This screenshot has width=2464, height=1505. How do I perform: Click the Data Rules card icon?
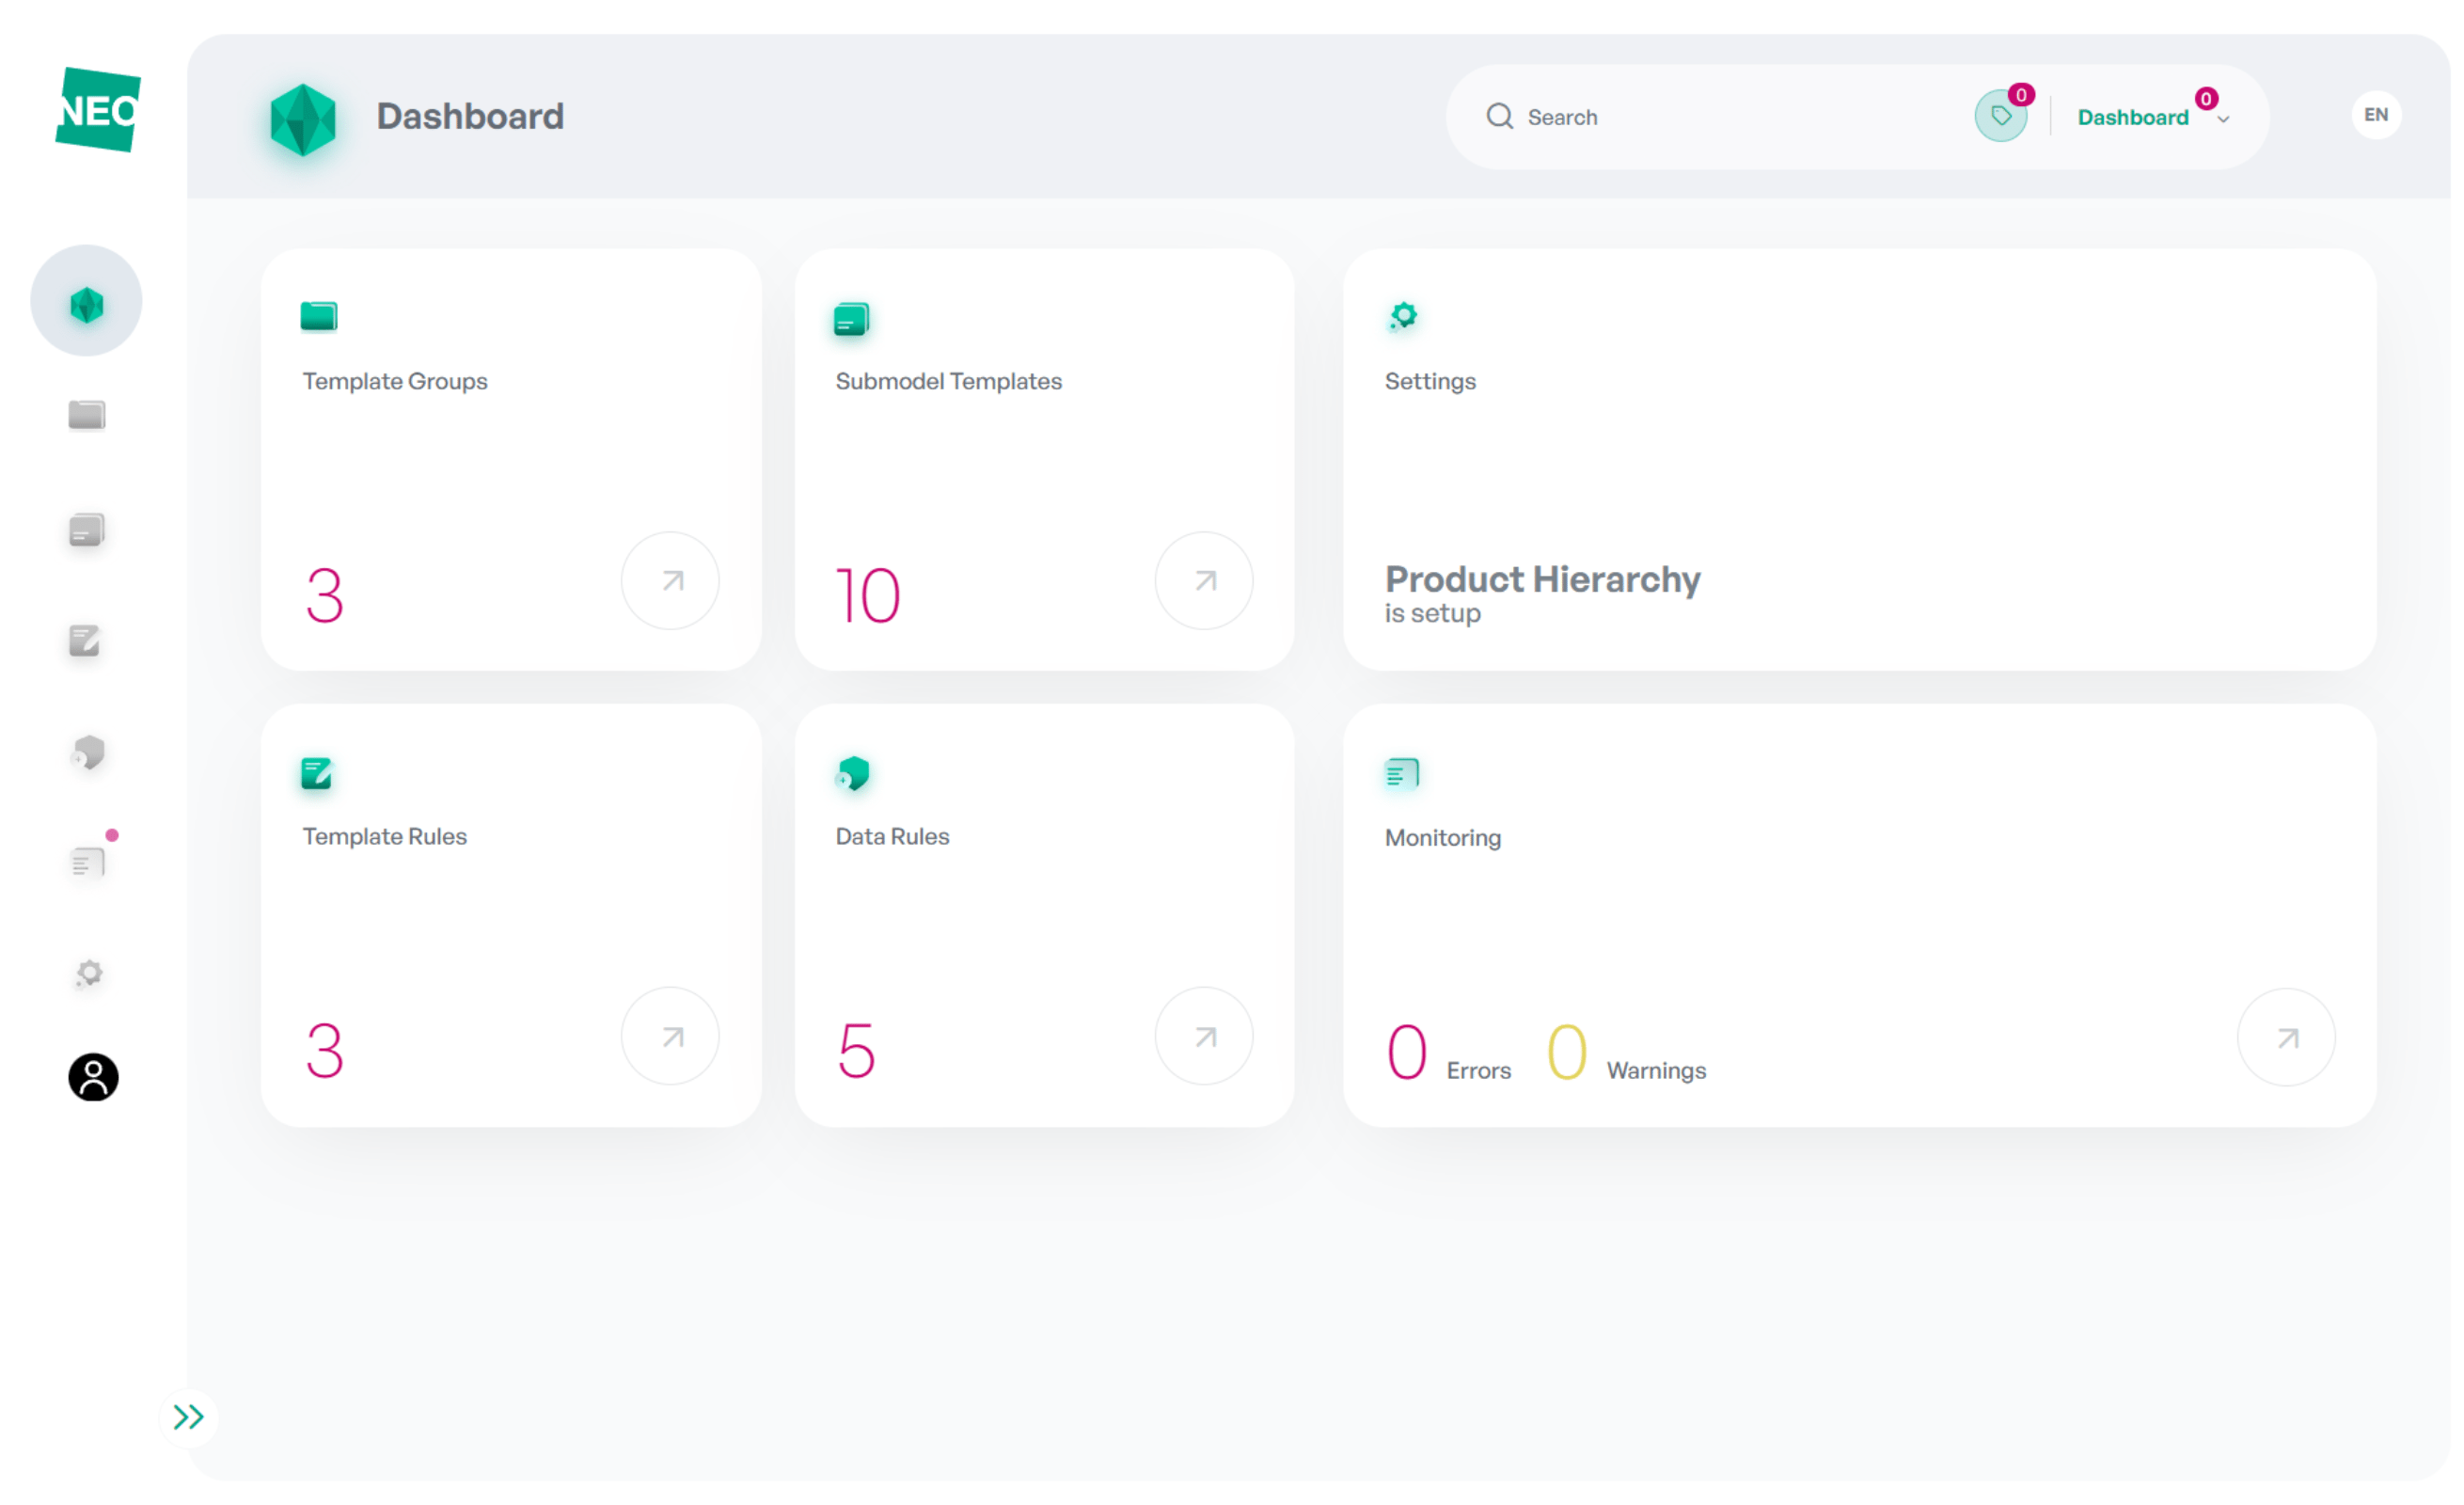(855, 775)
